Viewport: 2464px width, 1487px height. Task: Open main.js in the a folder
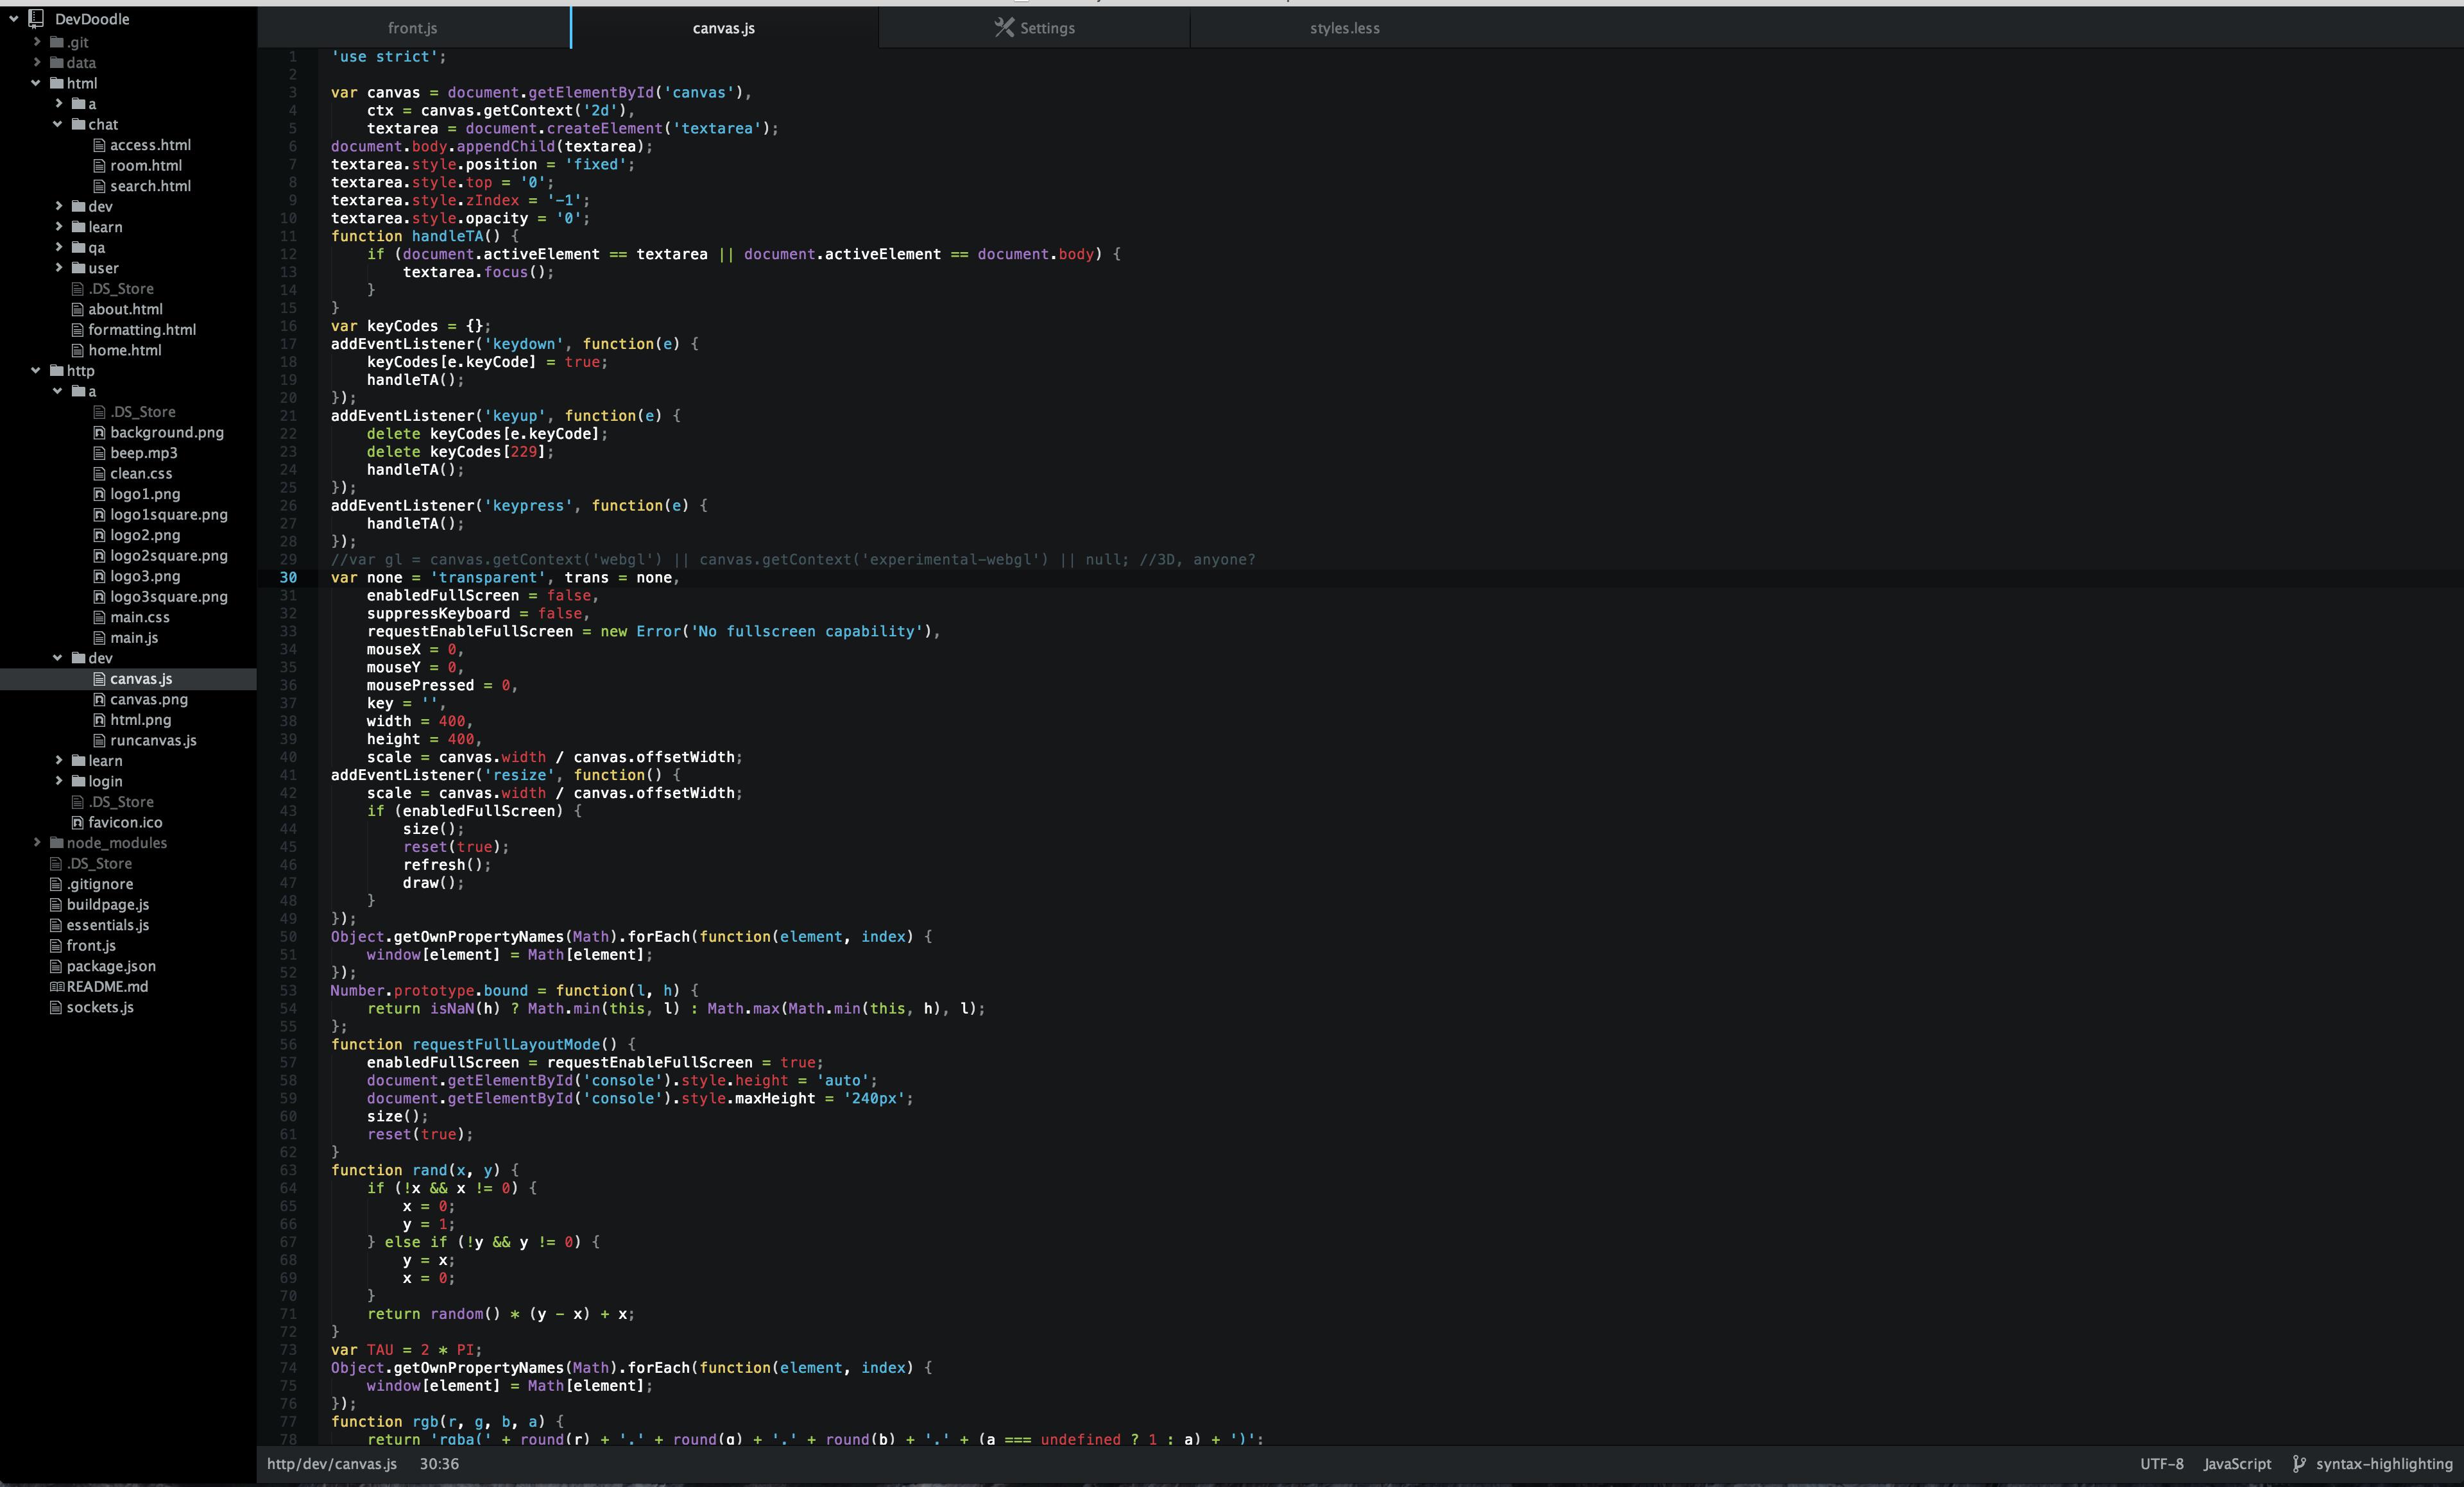click(134, 637)
